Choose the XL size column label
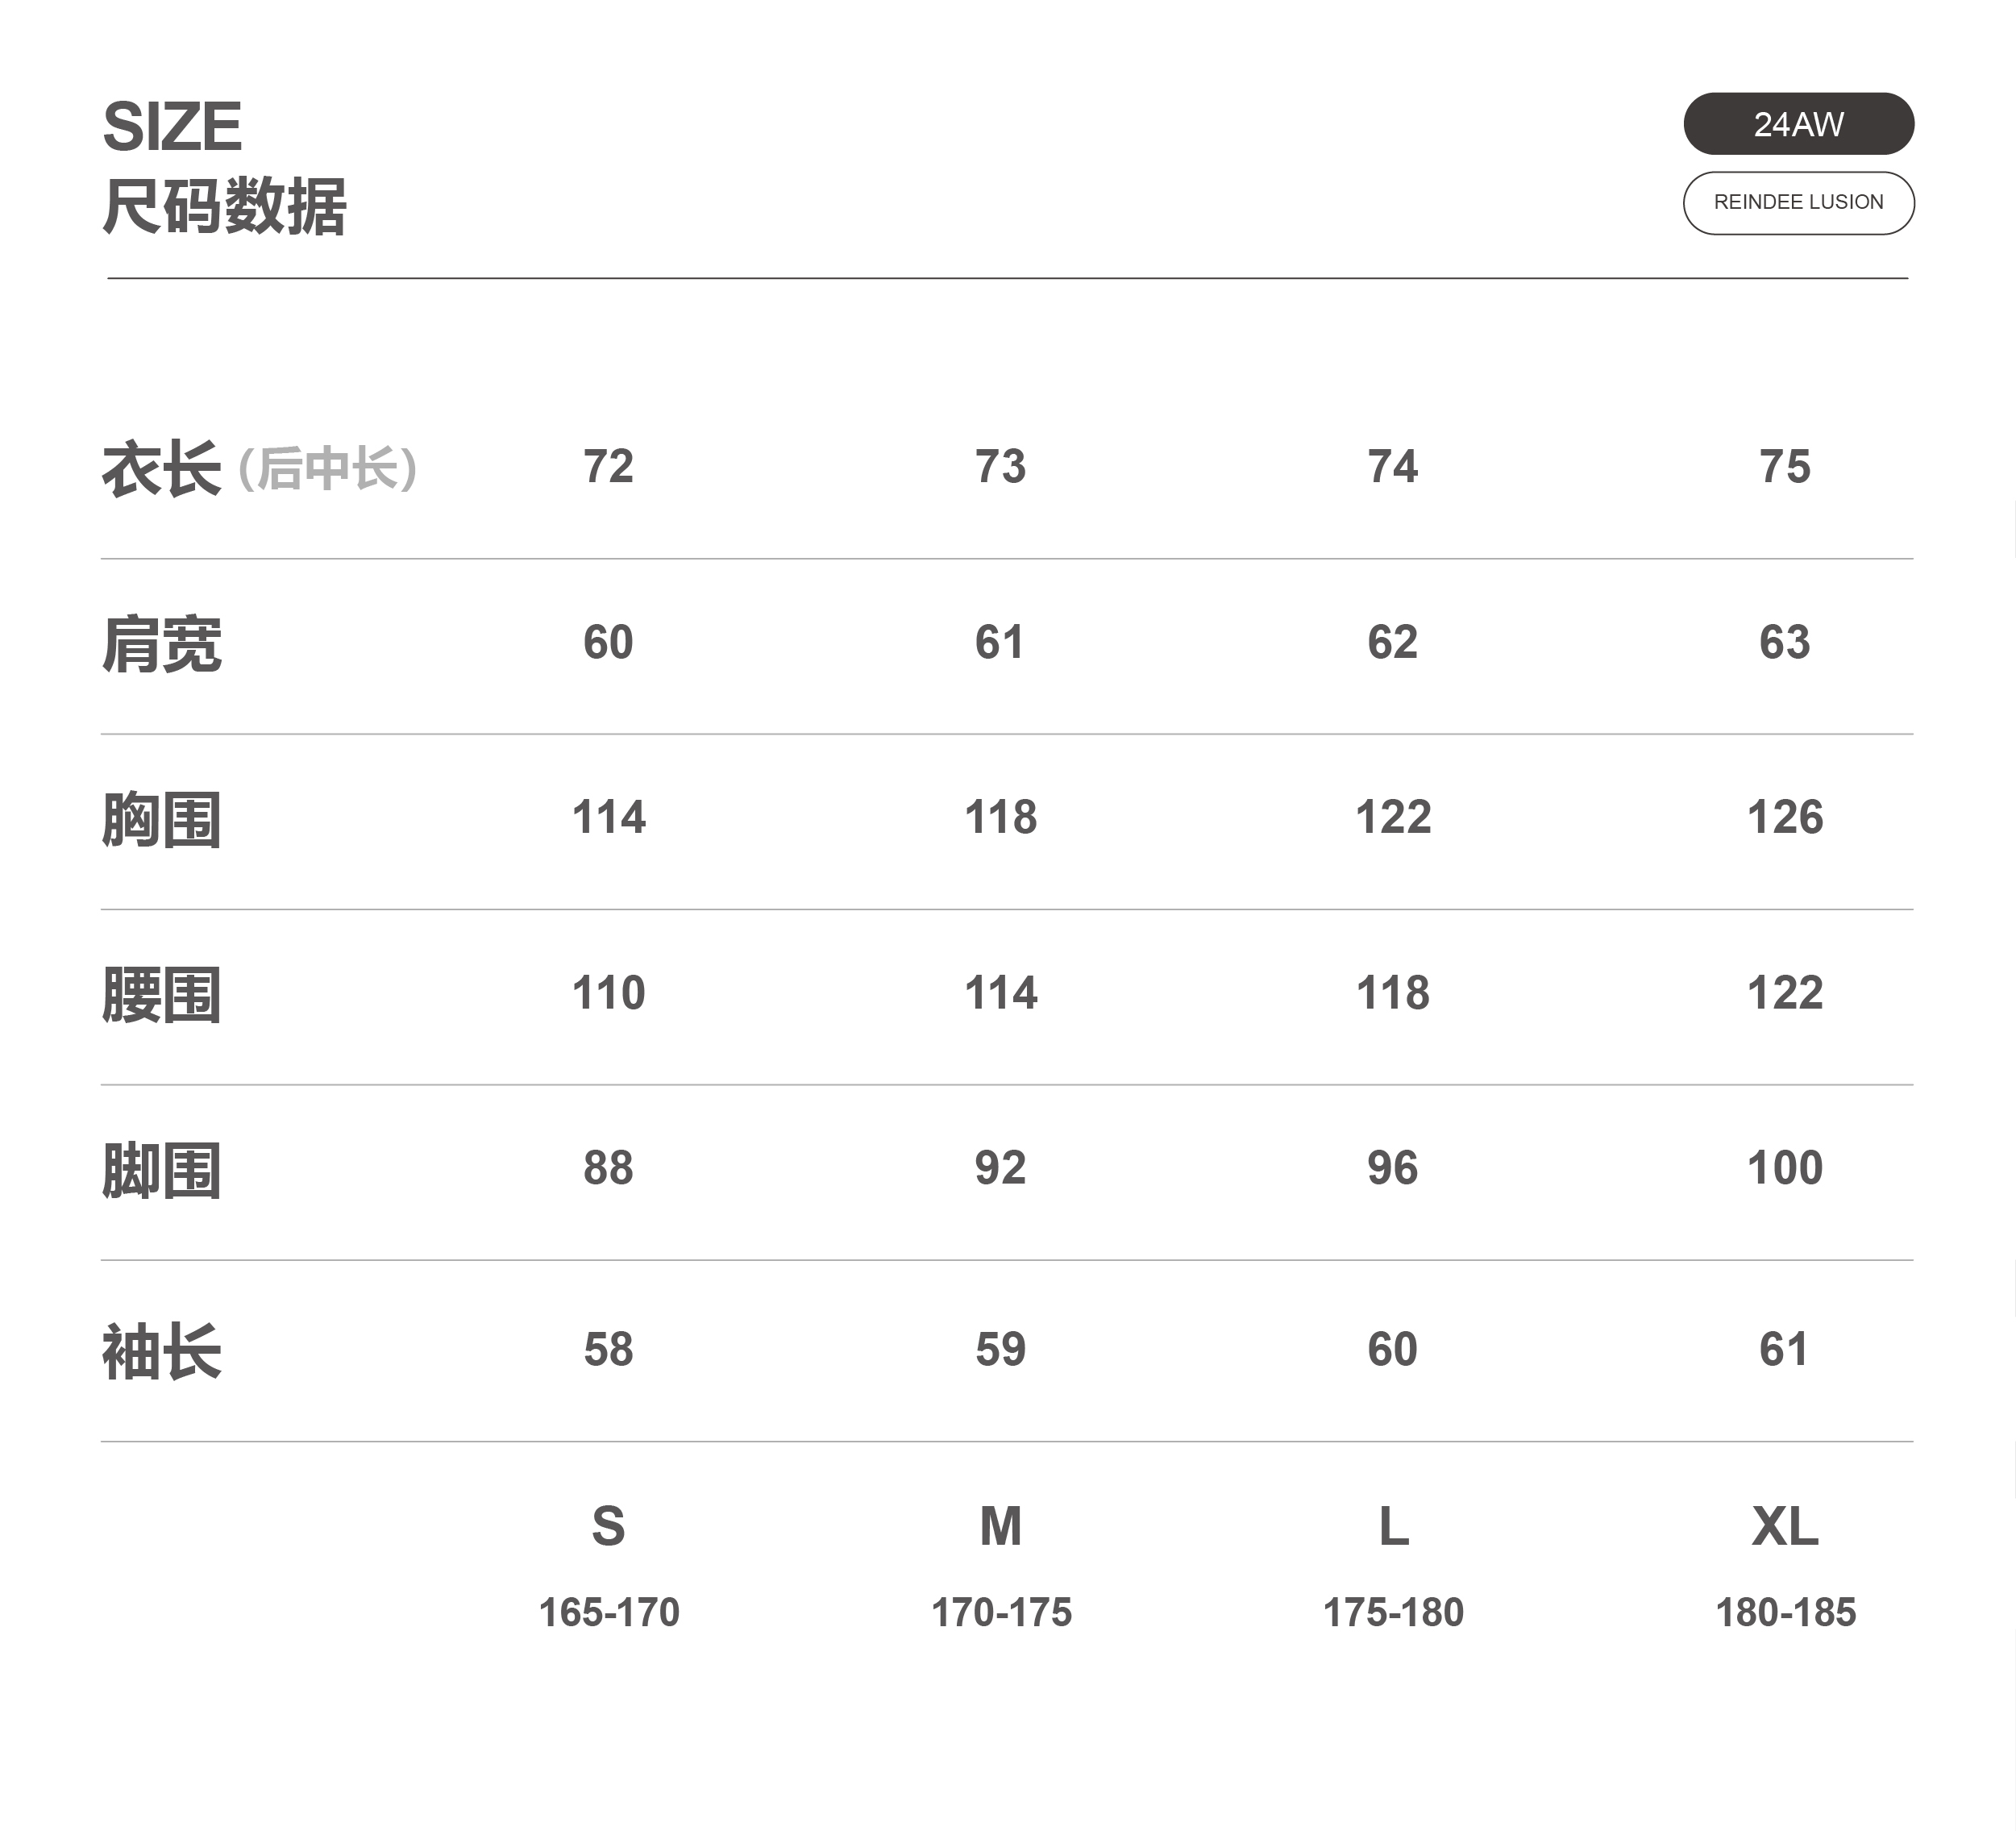2016x1831 pixels. (1785, 1526)
